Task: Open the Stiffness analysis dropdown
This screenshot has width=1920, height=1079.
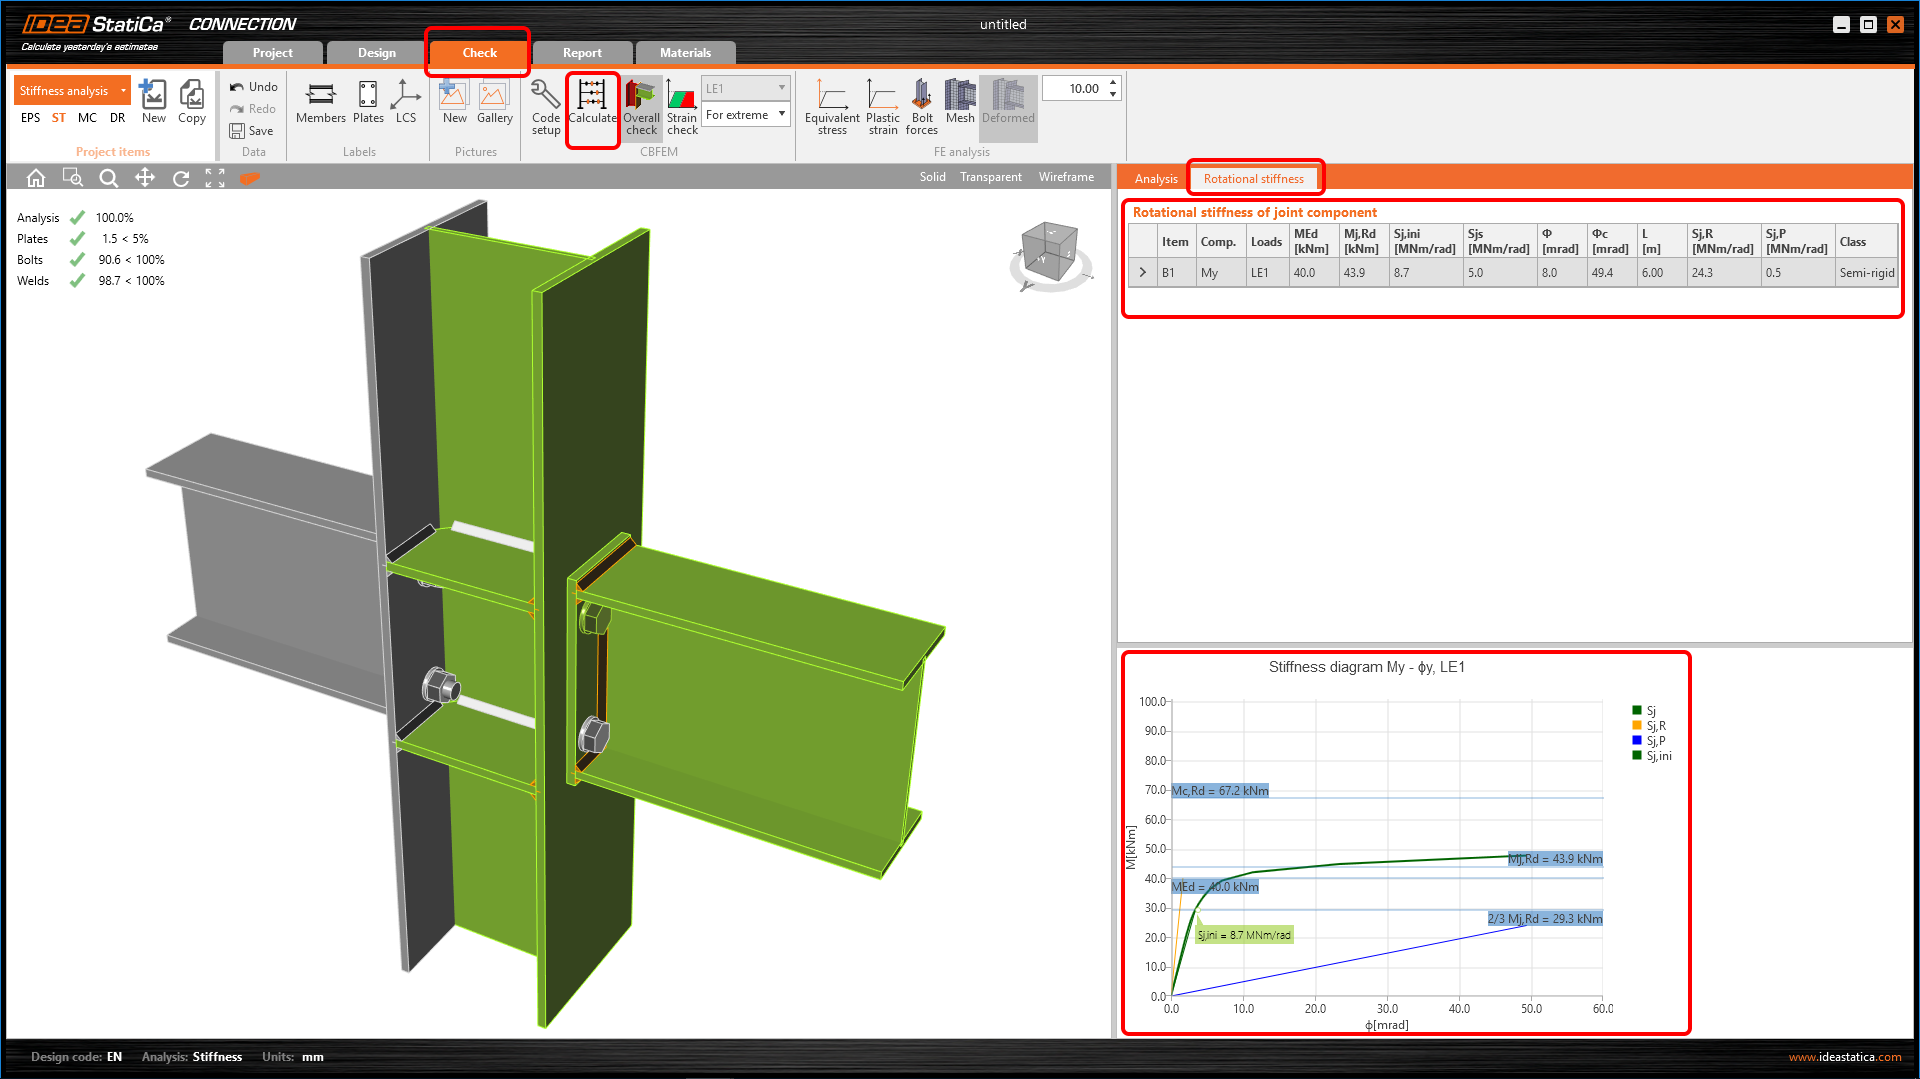Action: (x=123, y=91)
